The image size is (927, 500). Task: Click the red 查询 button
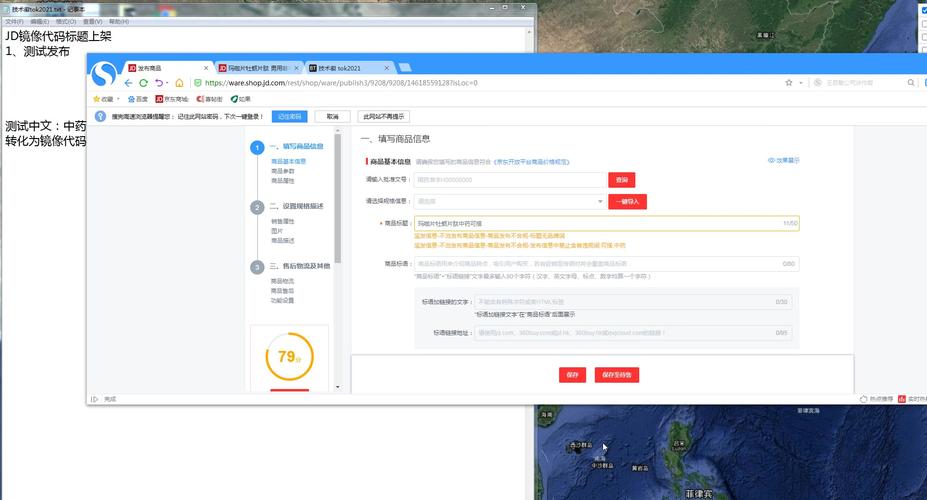(621, 180)
